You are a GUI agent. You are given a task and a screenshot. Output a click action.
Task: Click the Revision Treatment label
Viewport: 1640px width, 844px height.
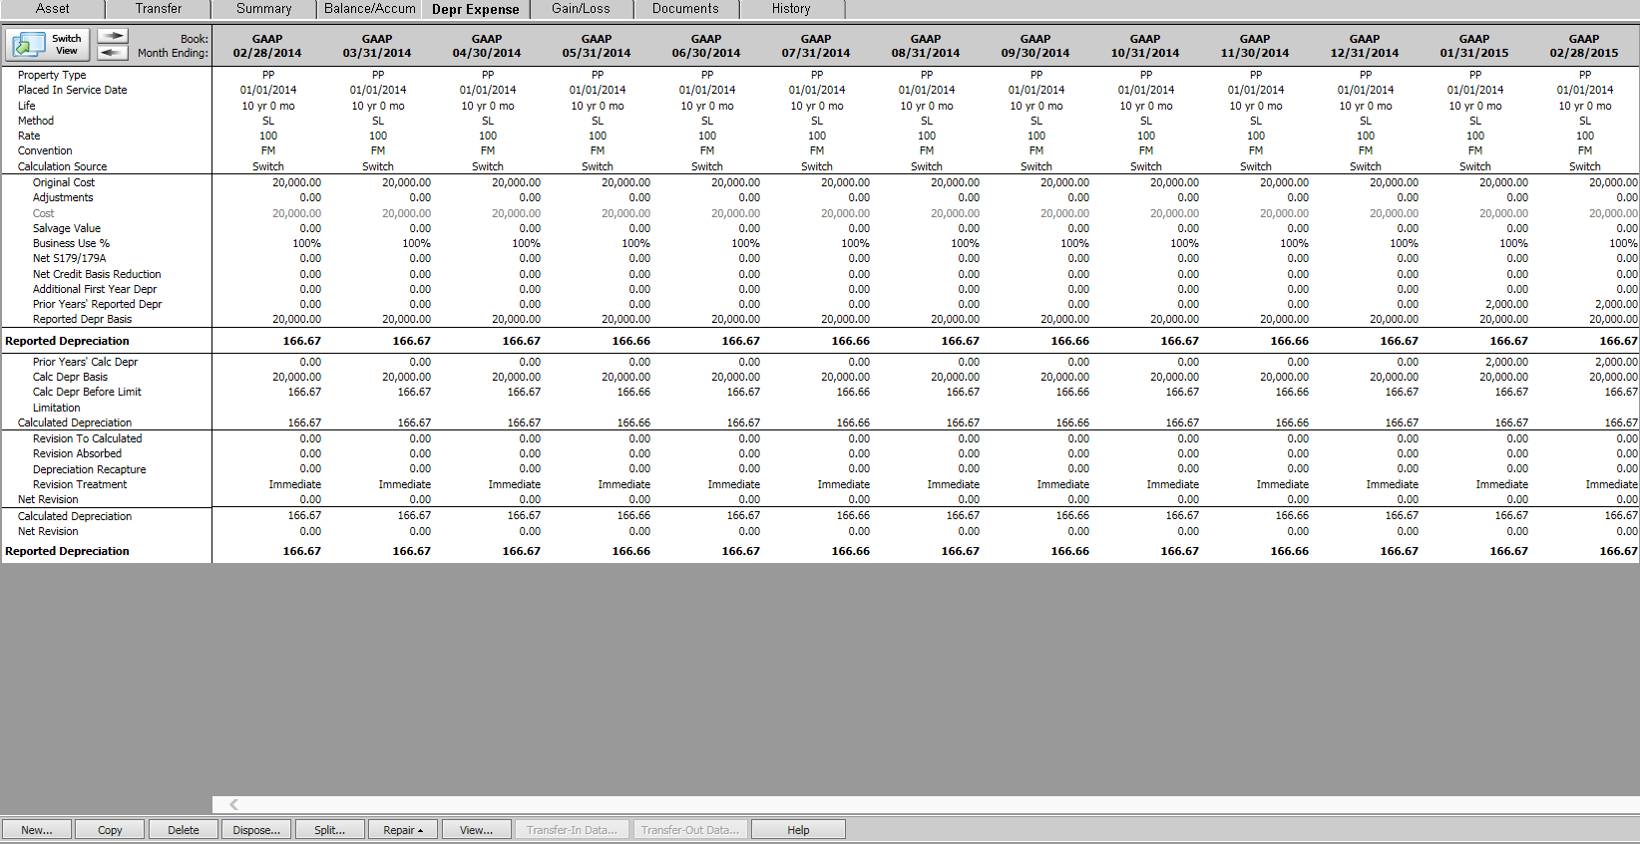point(80,485)
